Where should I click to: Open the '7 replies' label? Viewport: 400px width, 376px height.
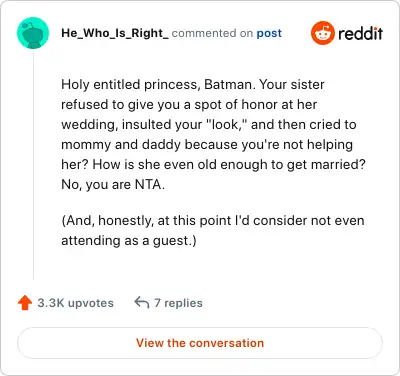pos(178,303)
